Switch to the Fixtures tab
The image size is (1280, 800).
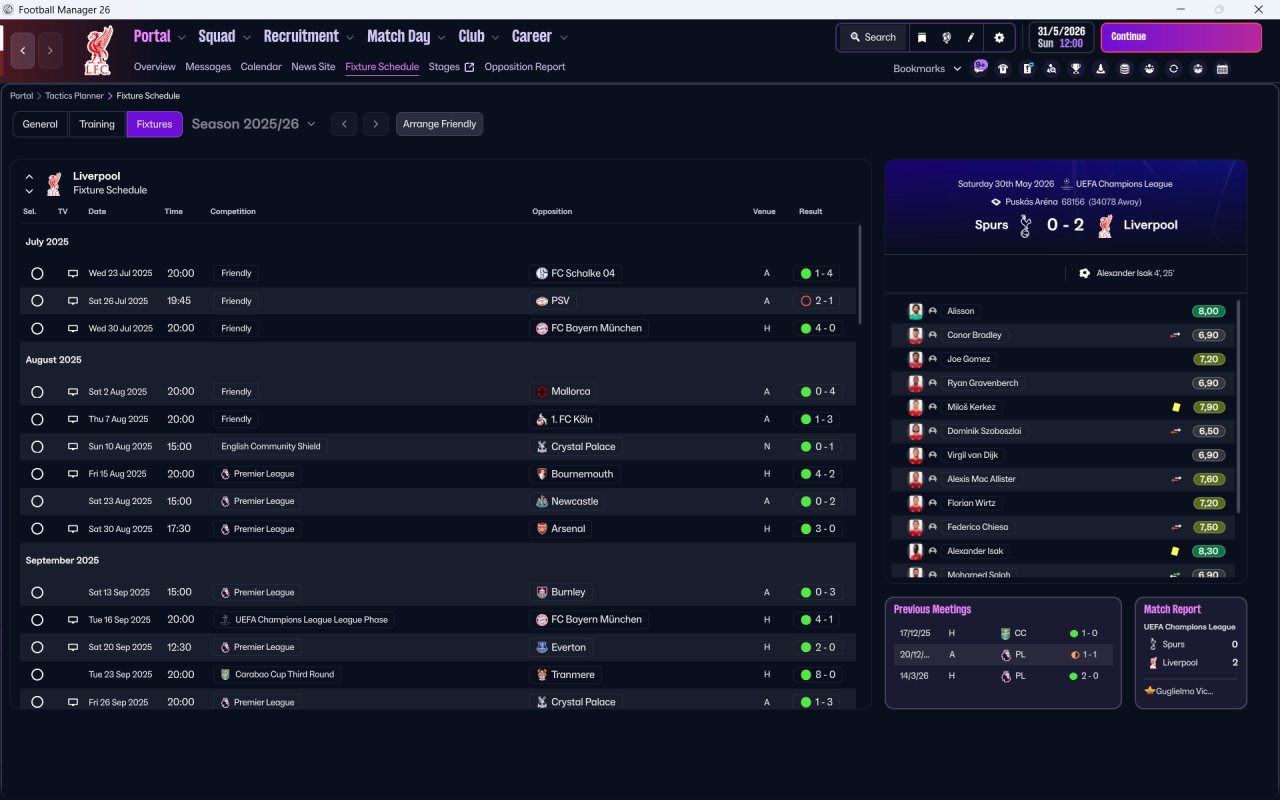[x=154, y=124]
